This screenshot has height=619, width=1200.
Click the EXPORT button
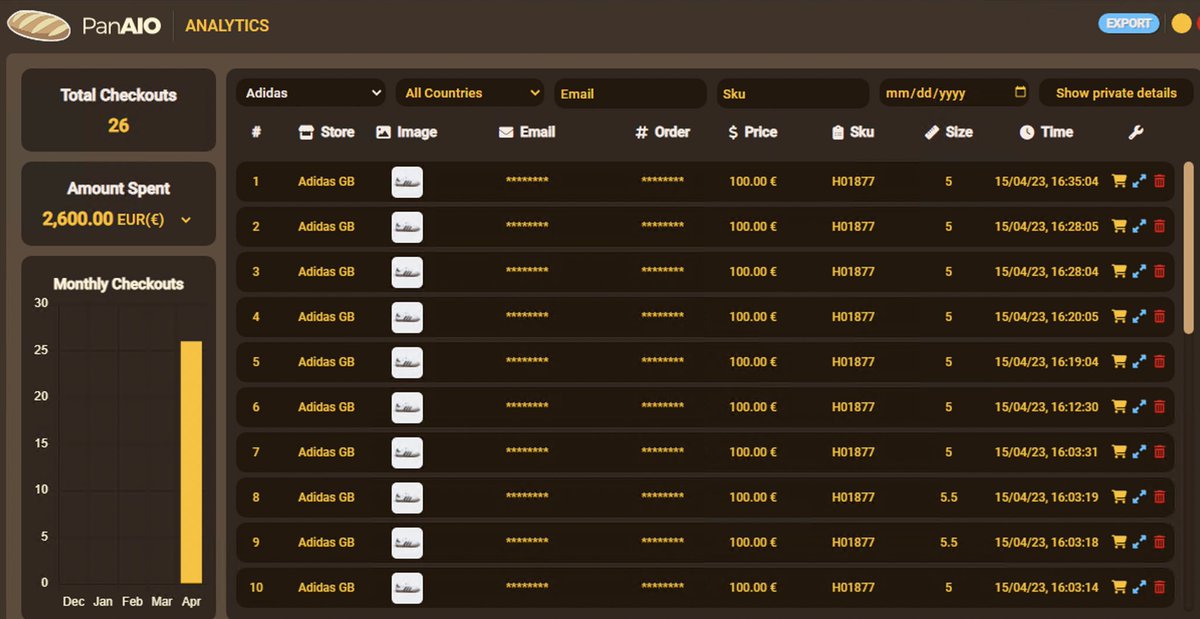(x=1129, y=23)
